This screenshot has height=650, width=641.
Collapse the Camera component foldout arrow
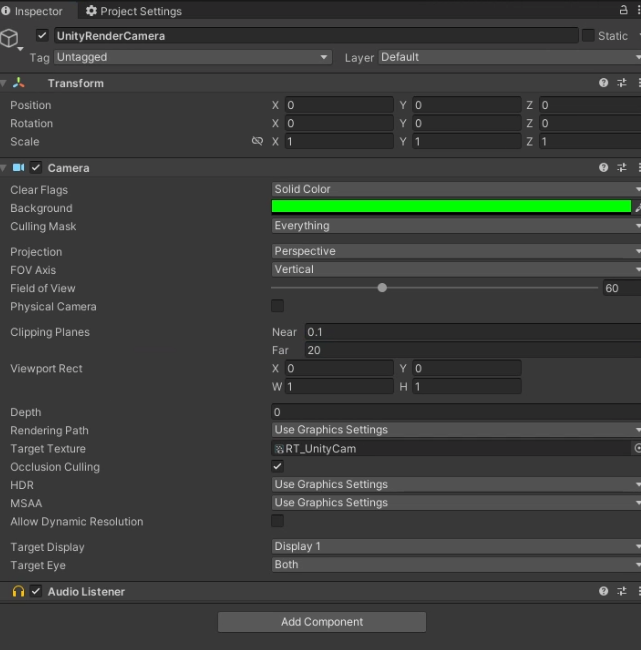coord(3,168)
